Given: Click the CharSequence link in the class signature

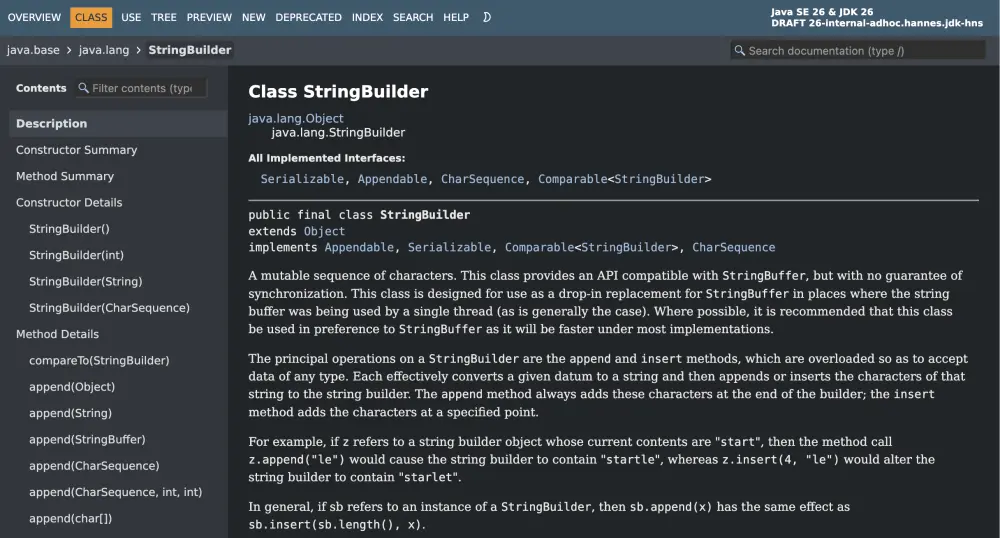Looking at the screenshot, I should point(733,247).
